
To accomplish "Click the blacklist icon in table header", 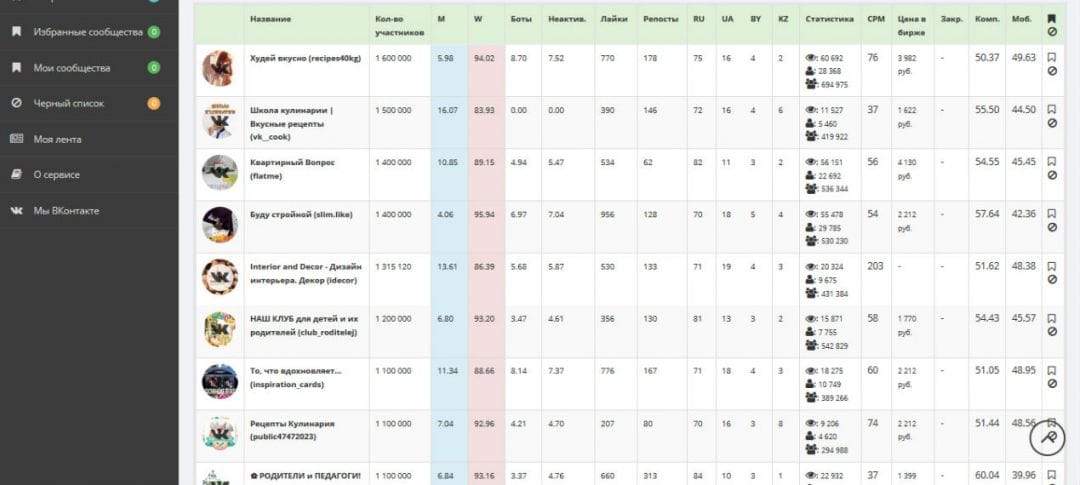I will [x=1052, y=32].
